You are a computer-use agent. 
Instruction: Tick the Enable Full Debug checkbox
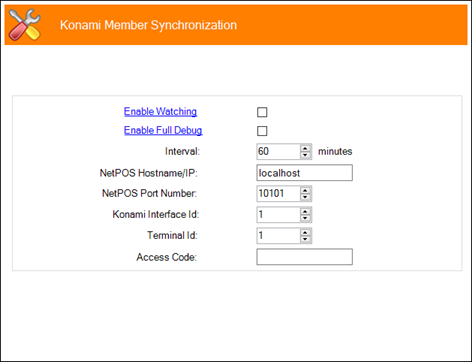262,131
